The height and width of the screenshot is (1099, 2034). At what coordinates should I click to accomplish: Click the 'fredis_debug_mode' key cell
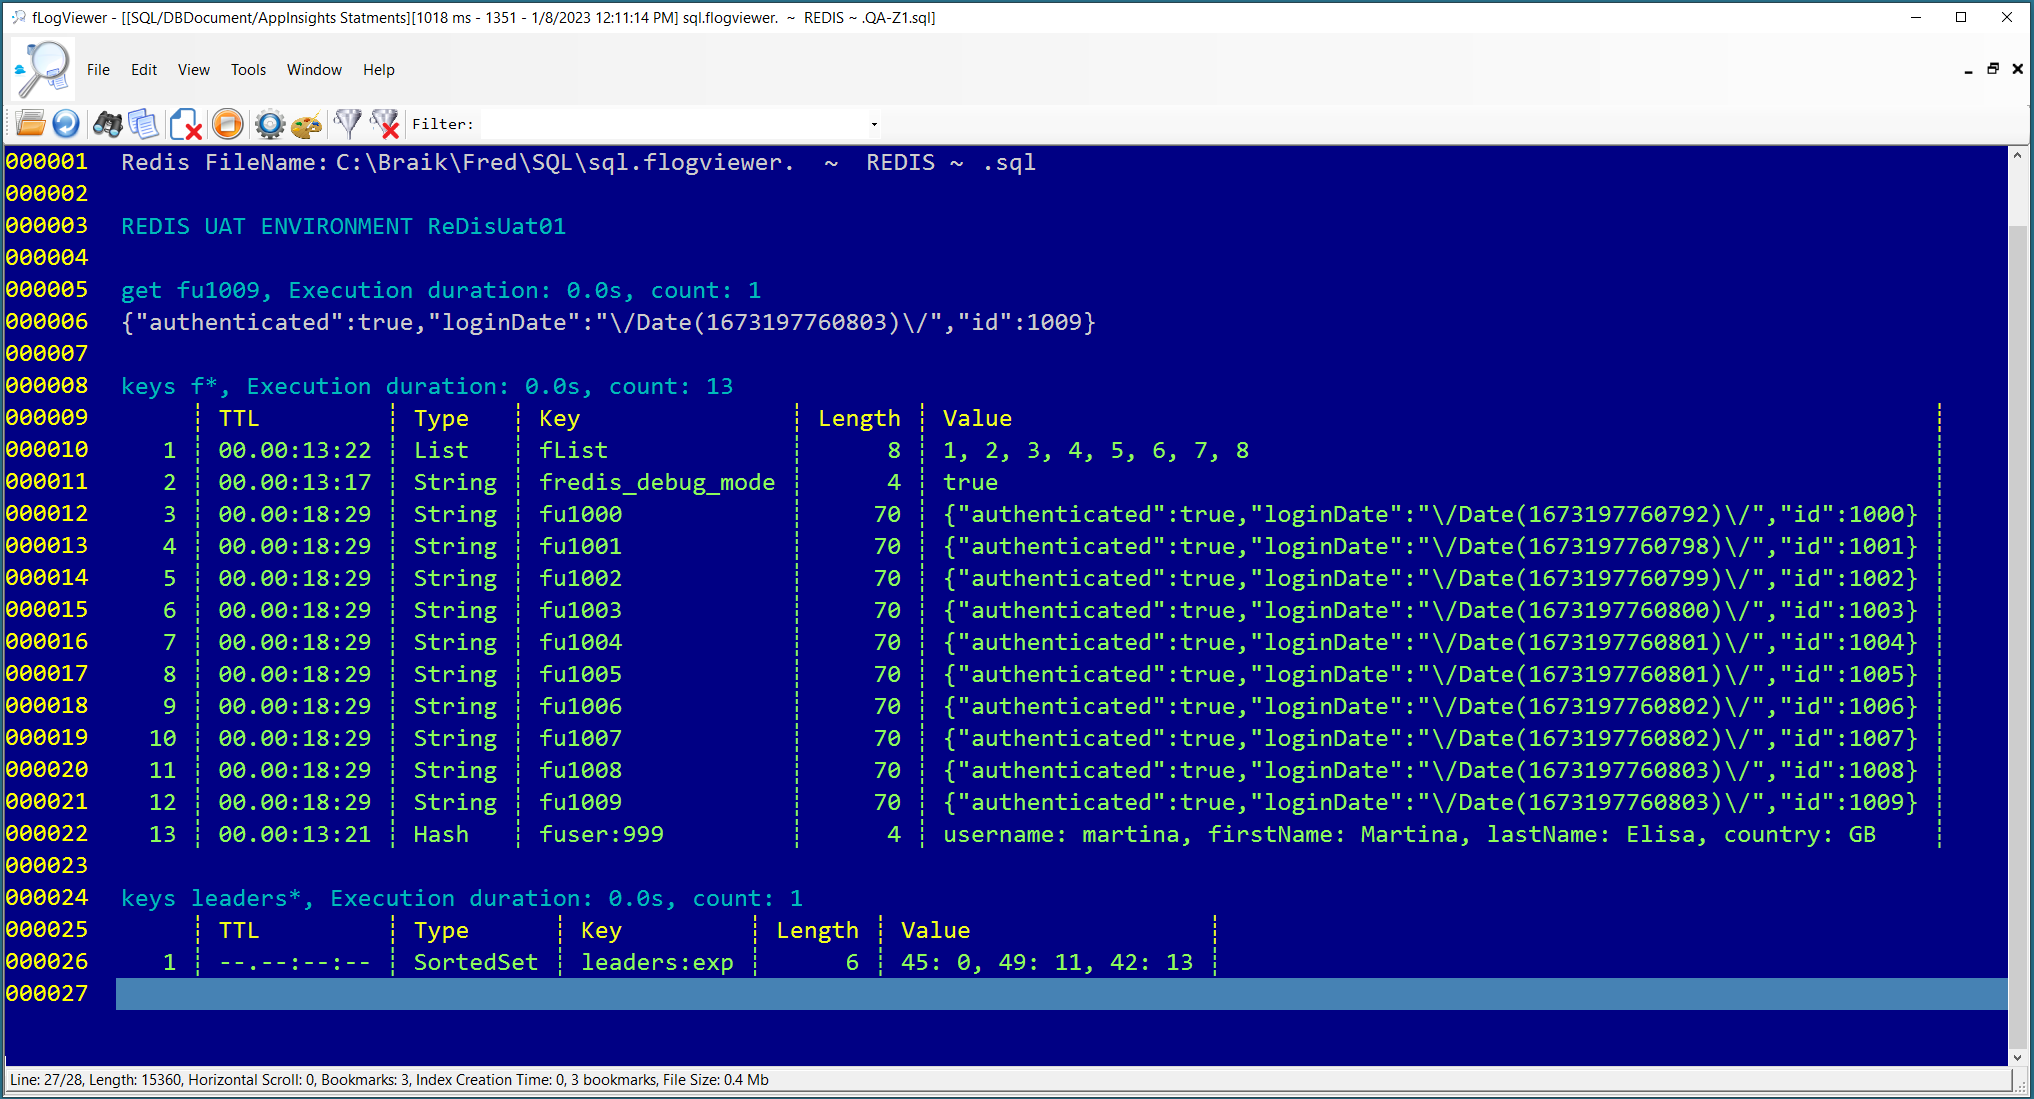pos(657,482)
